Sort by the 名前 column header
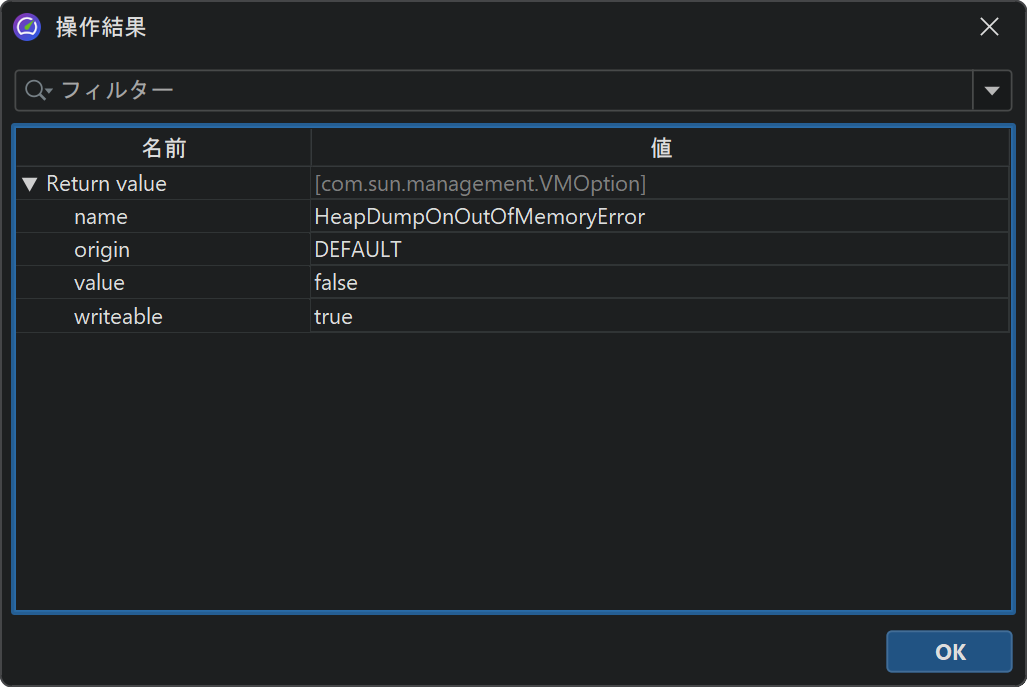The height and width of the screenshot is (687, 1027). pos(163,148)
